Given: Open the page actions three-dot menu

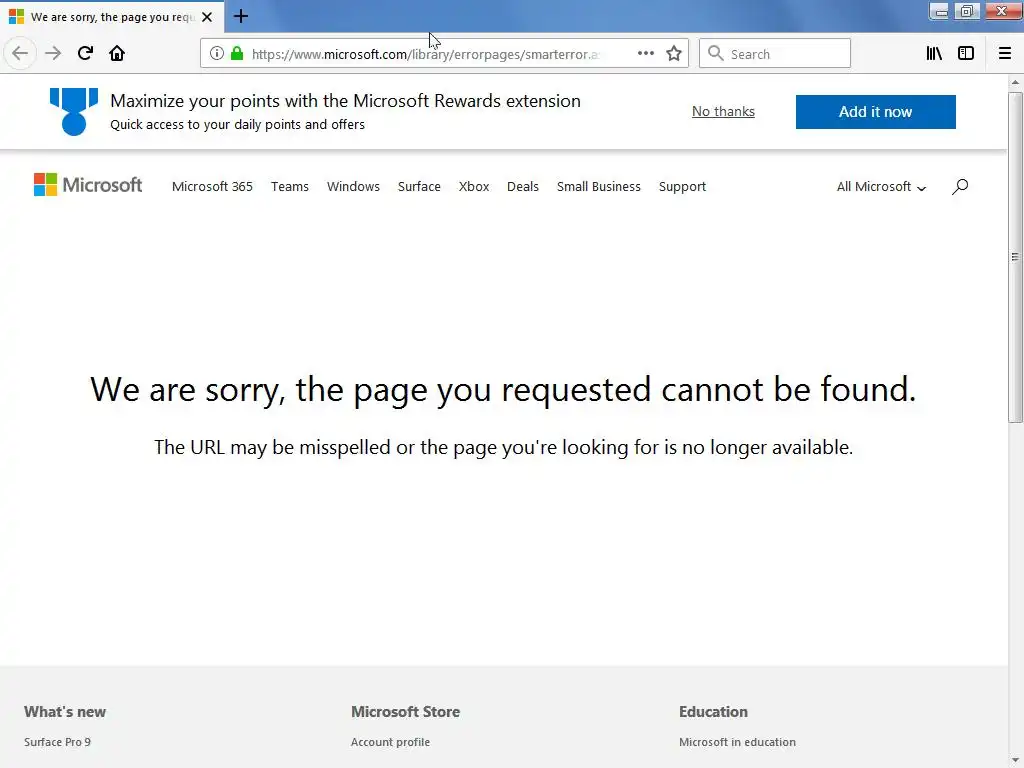Looking at the screenshot, I should (x=645, y=54).
